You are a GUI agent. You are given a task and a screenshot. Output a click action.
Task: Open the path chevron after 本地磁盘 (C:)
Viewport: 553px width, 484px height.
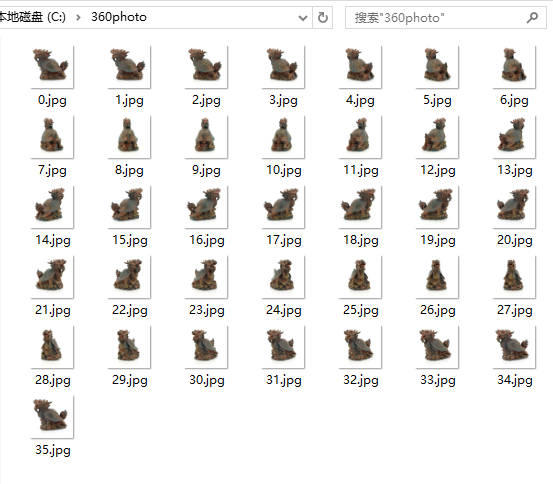click(x=78, y=17)
